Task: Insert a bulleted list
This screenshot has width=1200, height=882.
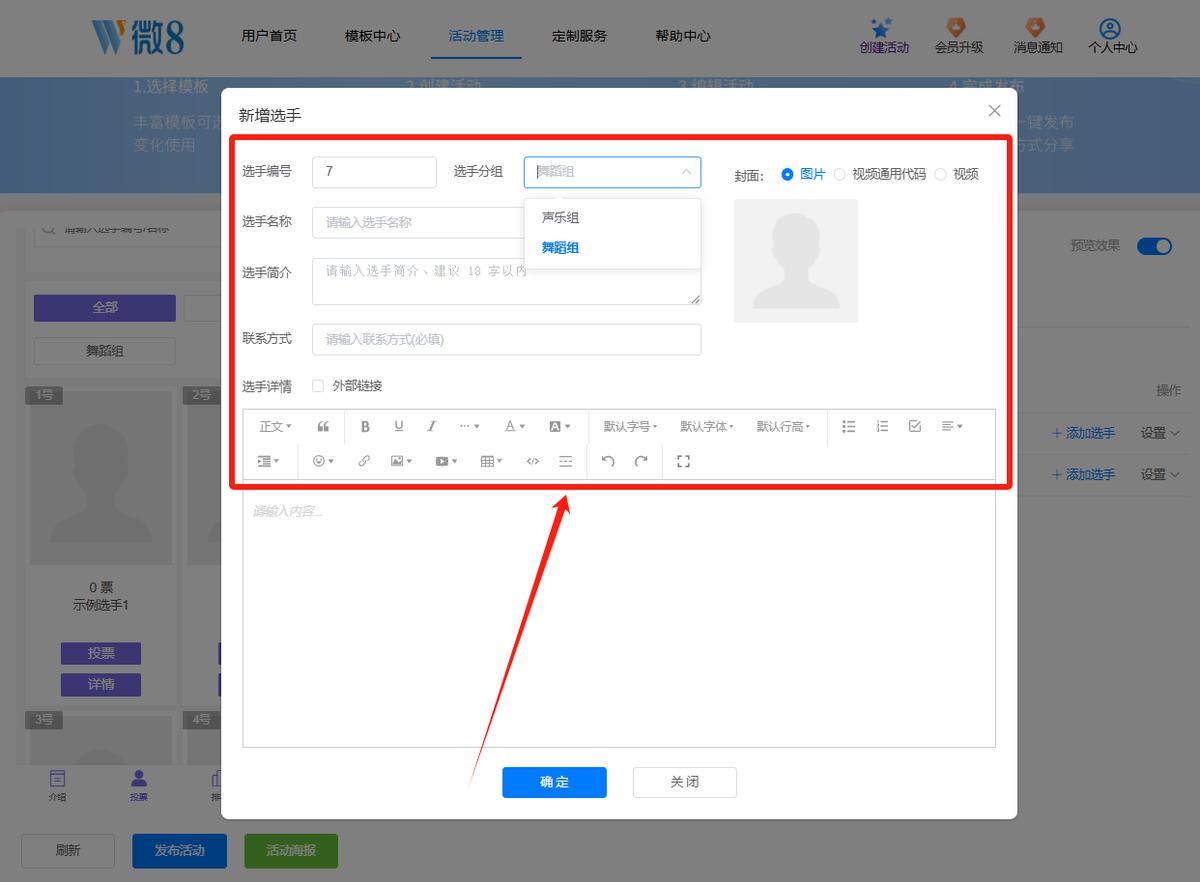Action: (849, 427)
